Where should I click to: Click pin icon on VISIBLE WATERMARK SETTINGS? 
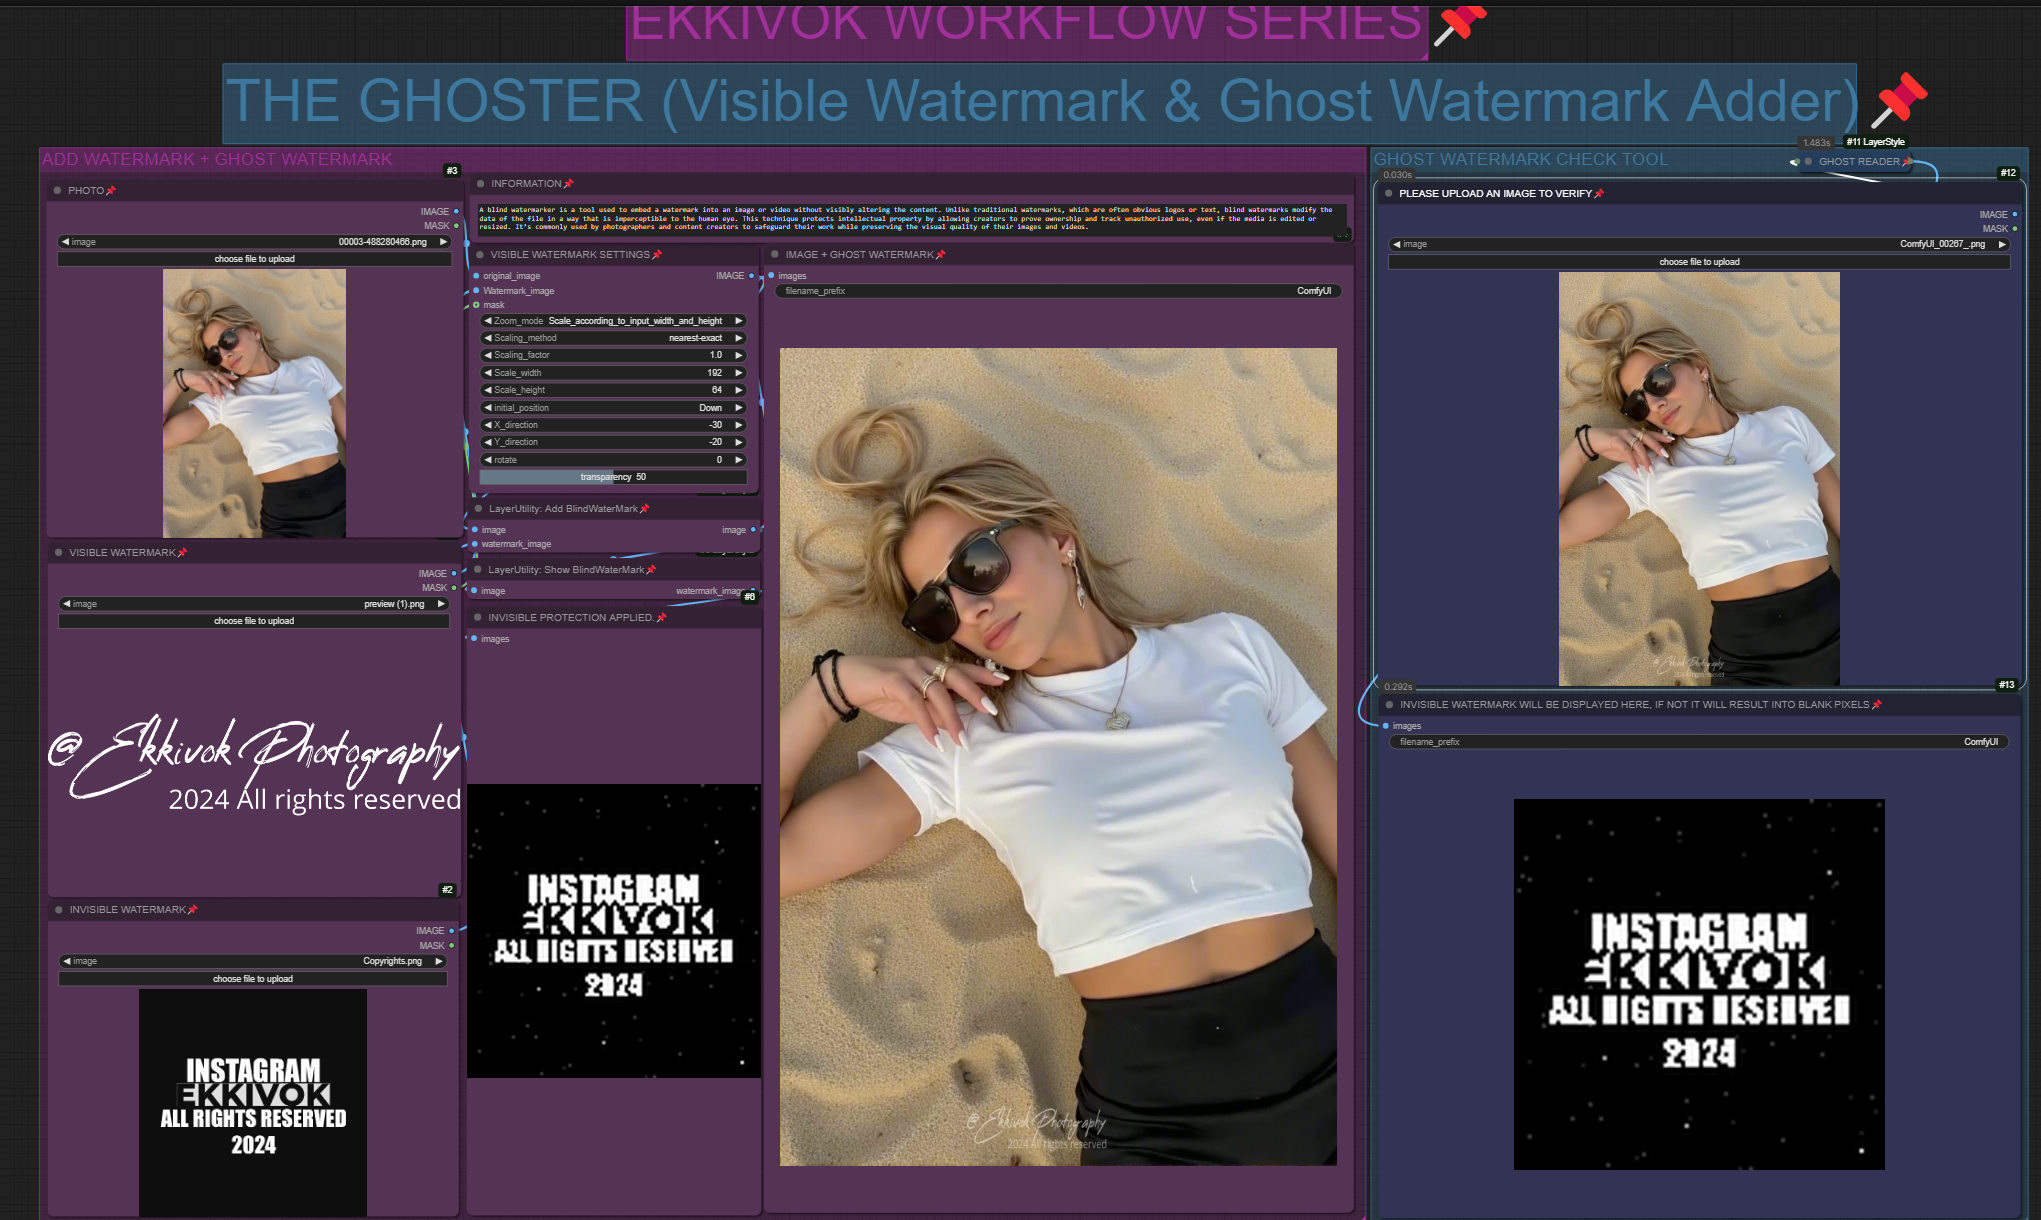pos(657,255)
